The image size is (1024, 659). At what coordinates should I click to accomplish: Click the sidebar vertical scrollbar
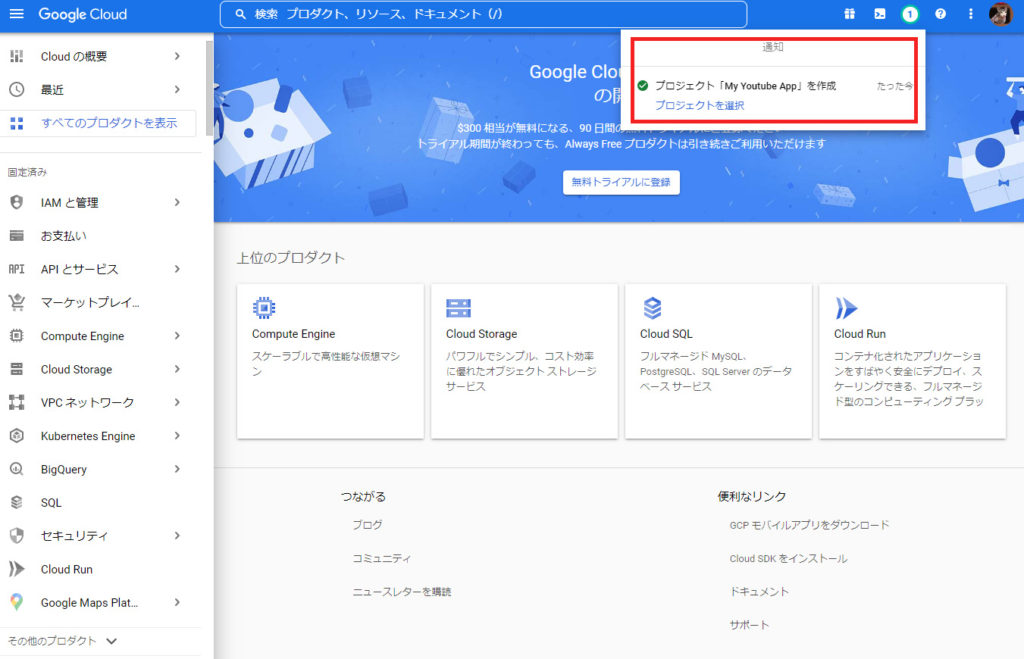pyautogui.click(x=209, y=88)
